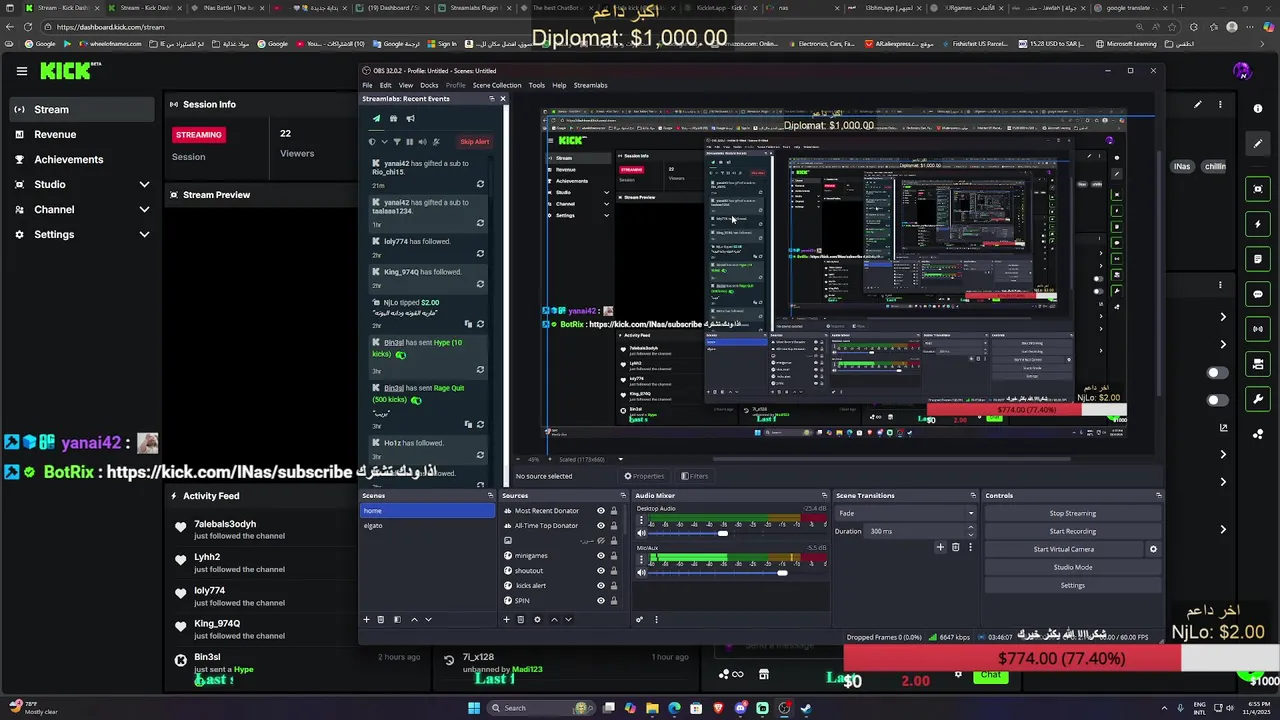Add a new scene in OBS Scenes panel

[x=366, y=619]
